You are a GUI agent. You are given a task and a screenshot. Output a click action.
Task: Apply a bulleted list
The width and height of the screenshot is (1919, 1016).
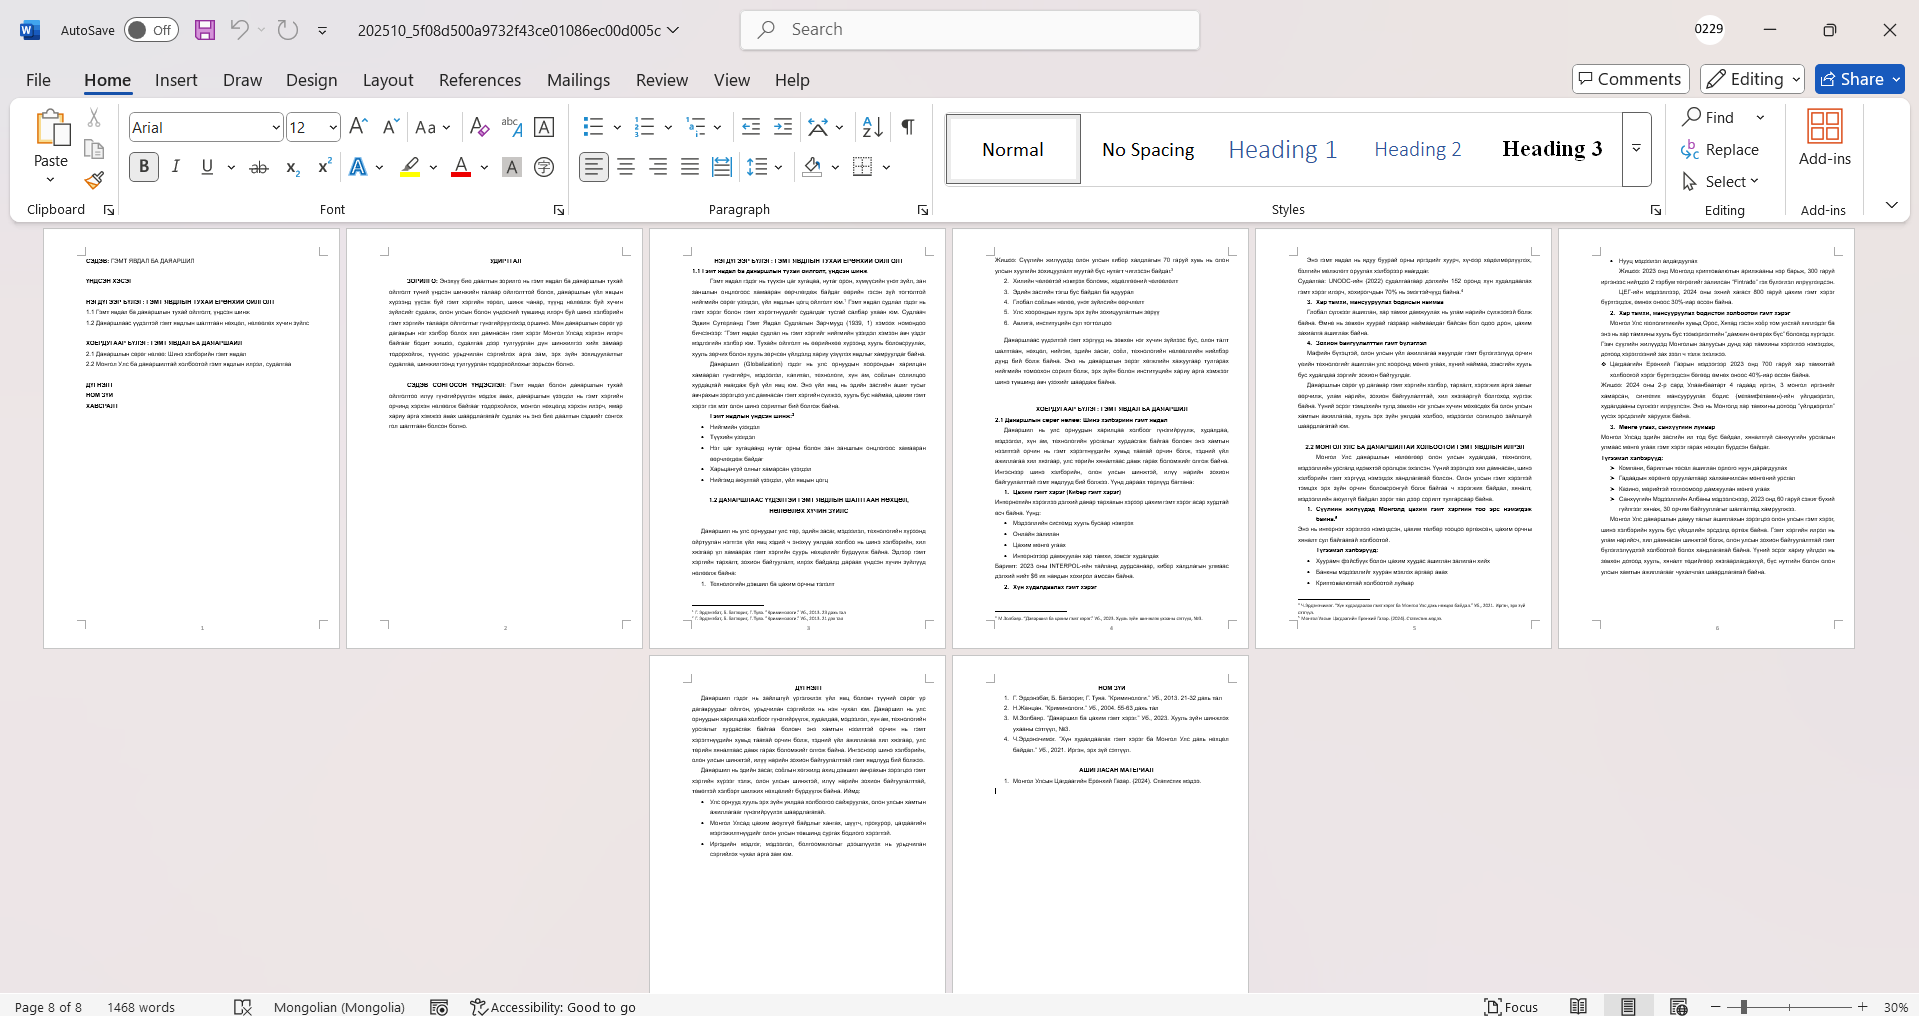coord(593,127)
